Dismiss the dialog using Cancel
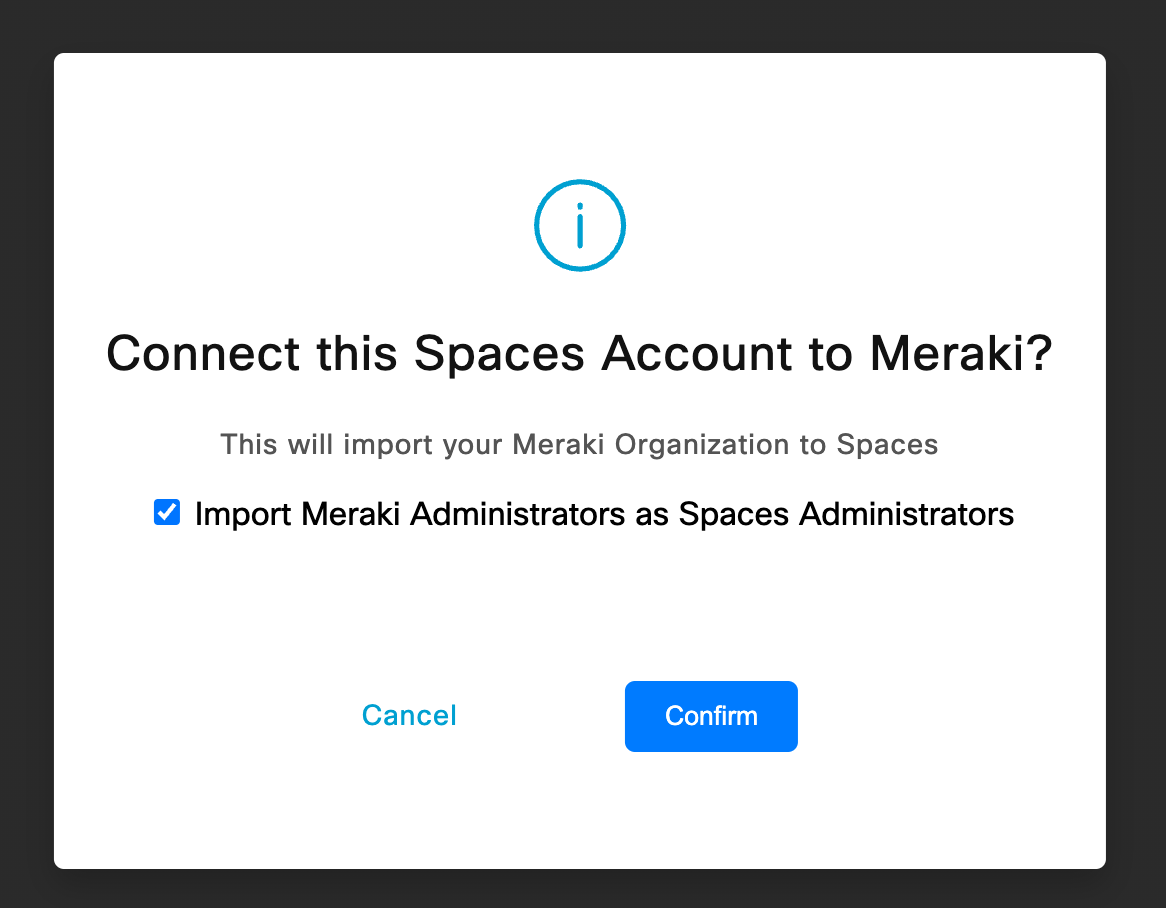 pos(409,716)
